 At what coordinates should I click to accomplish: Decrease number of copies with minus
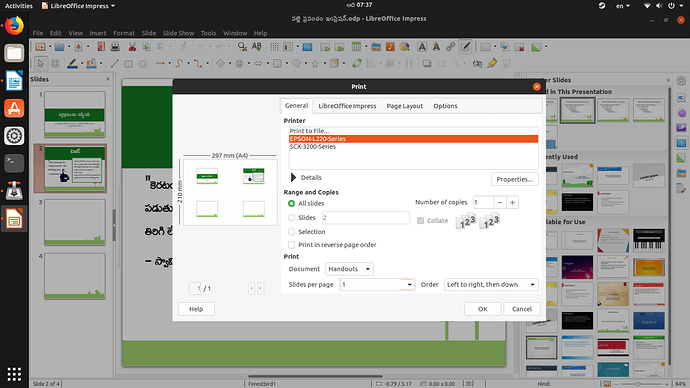tap(499, 202)
